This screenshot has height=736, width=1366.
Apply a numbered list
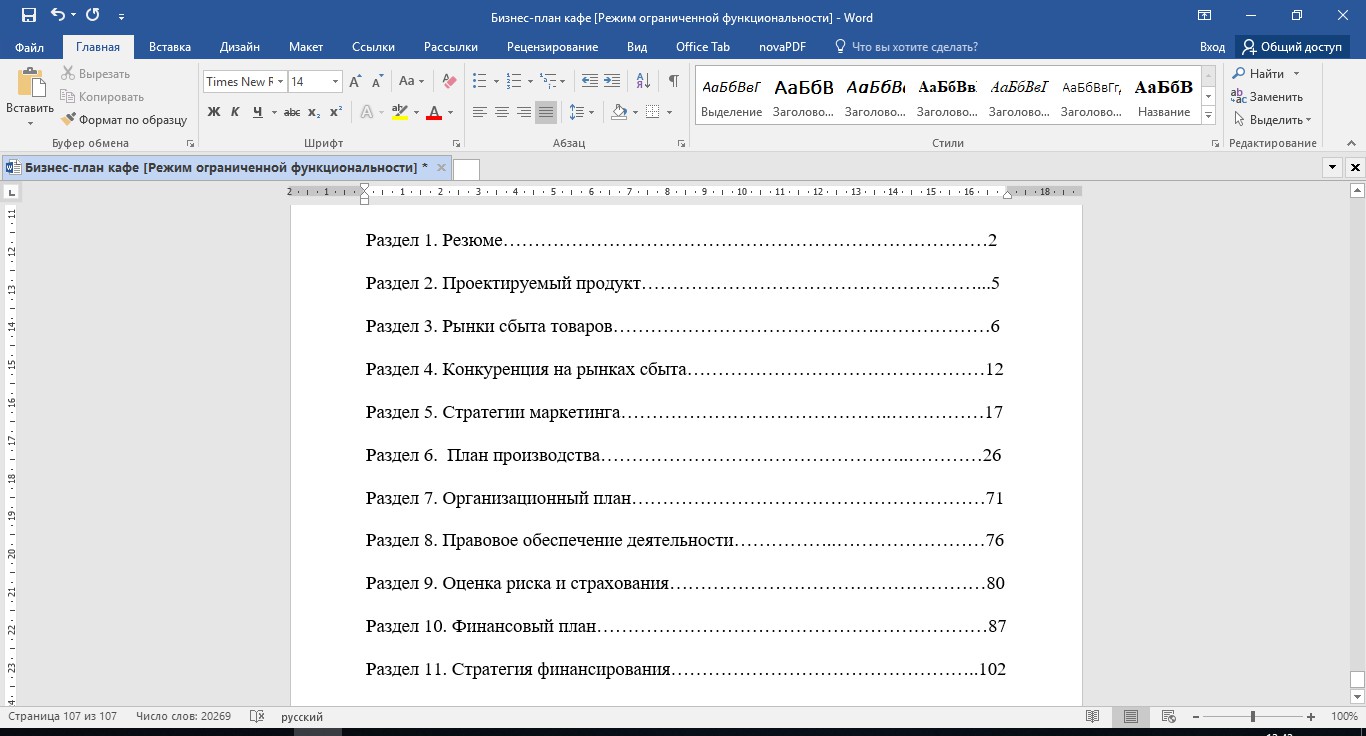point(512,82)
